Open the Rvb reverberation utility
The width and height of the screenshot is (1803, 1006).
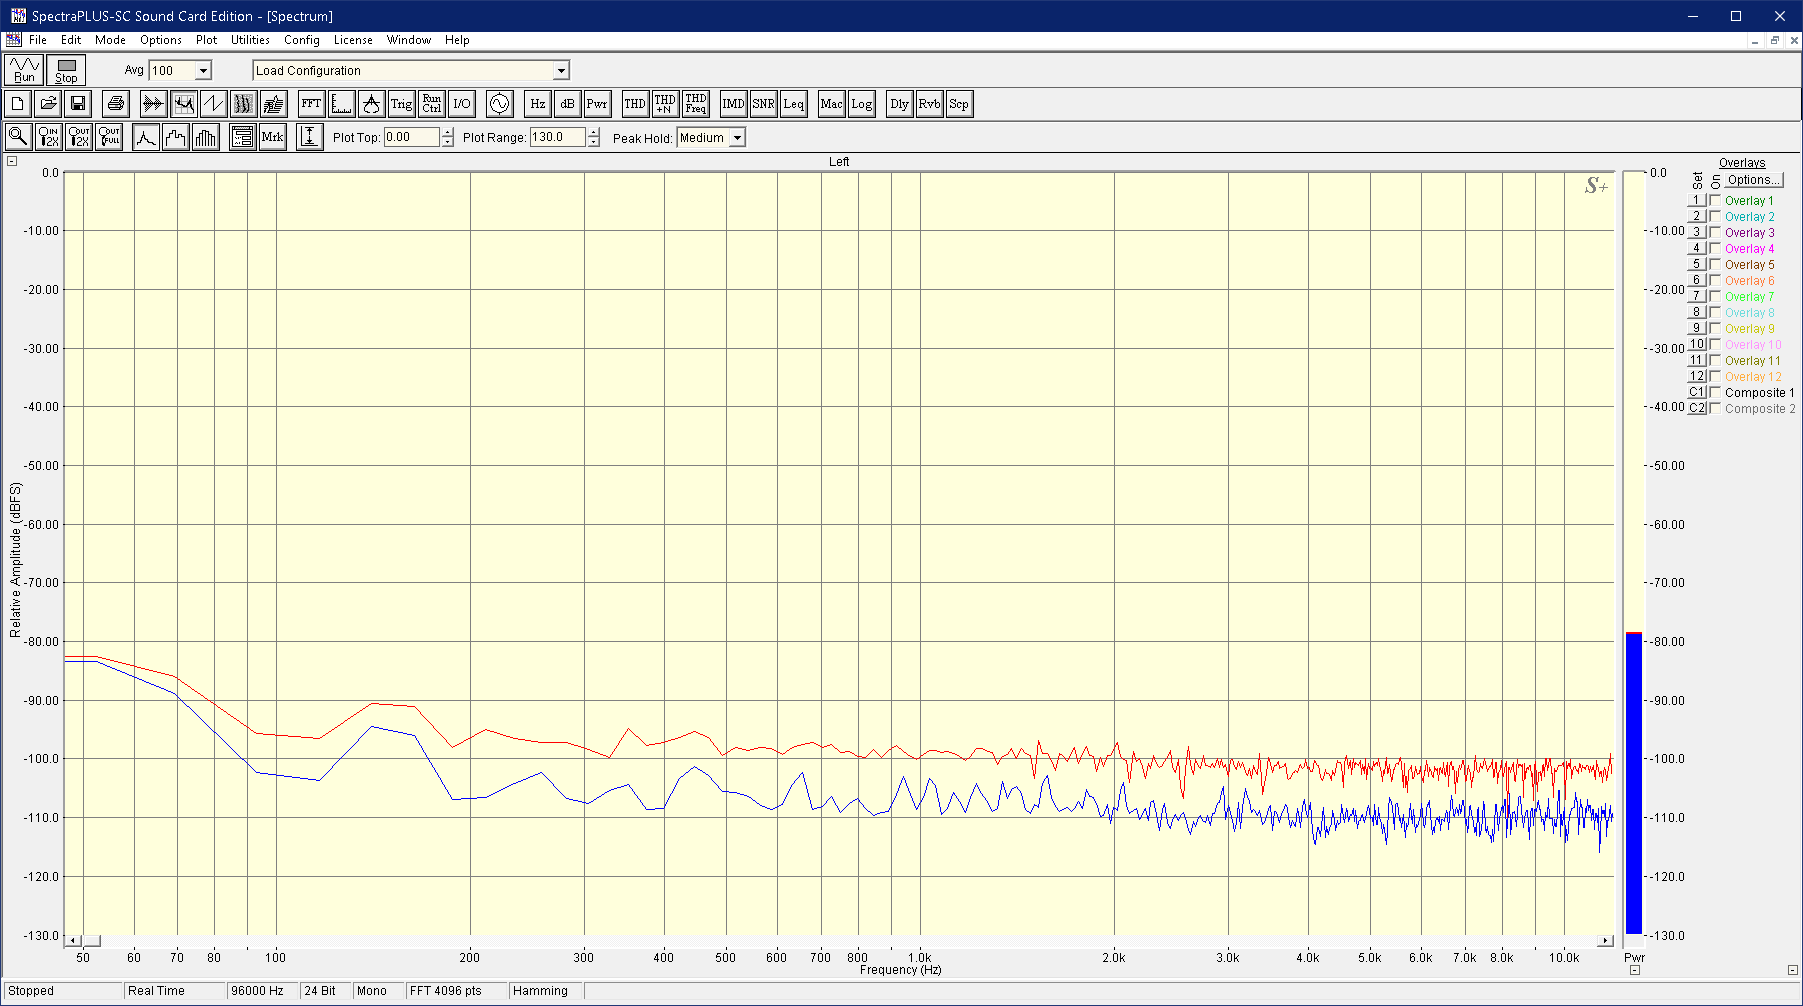click(929, 104)
